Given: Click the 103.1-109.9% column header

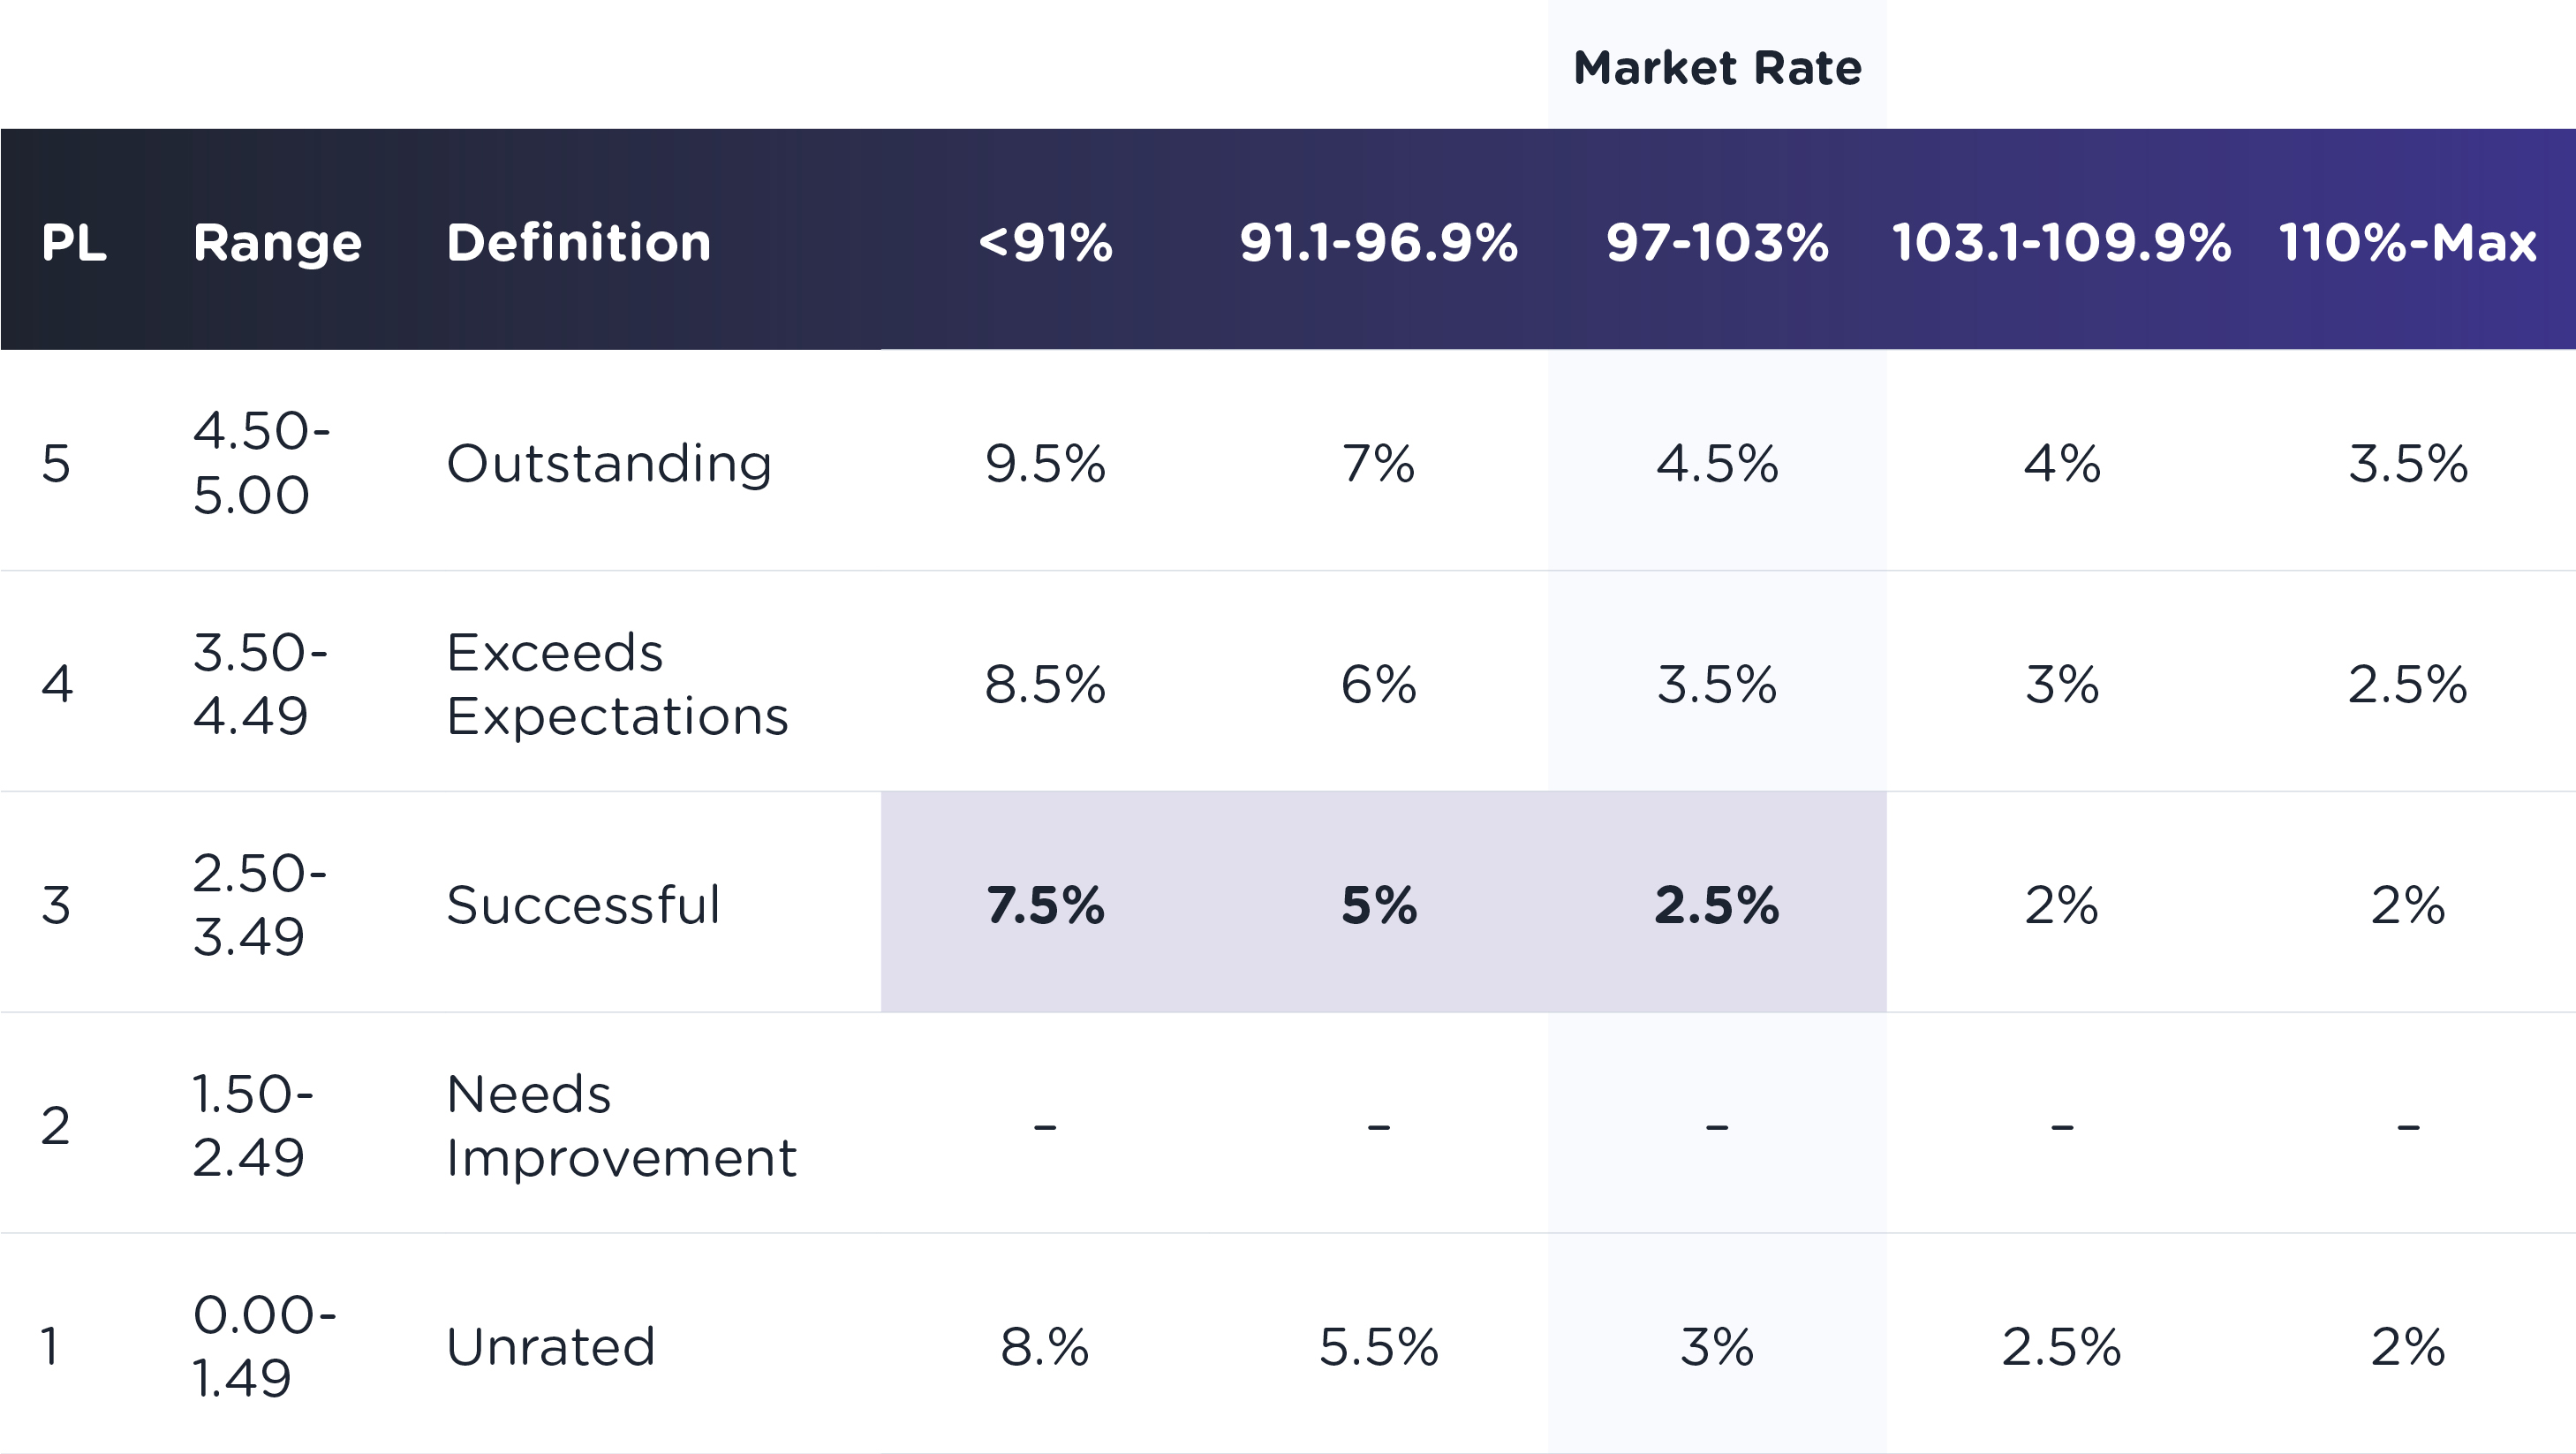Looking at the screenshot, I should click(2061, 243).
